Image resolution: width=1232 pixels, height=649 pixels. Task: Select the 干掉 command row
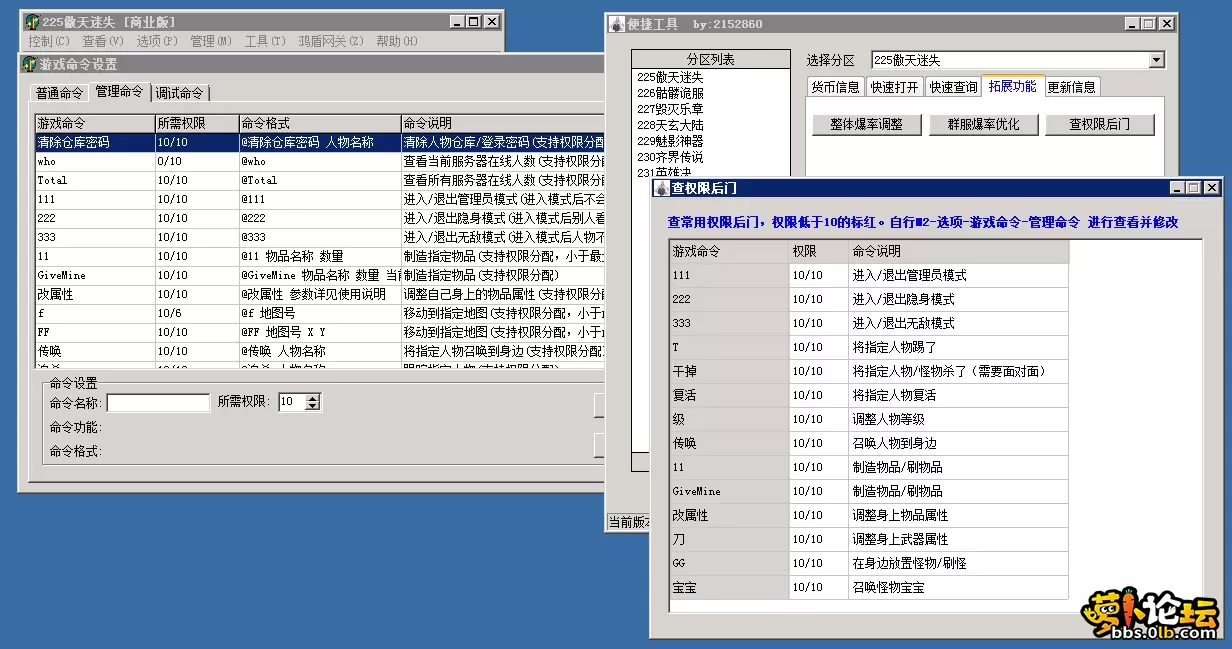(869, 371)
